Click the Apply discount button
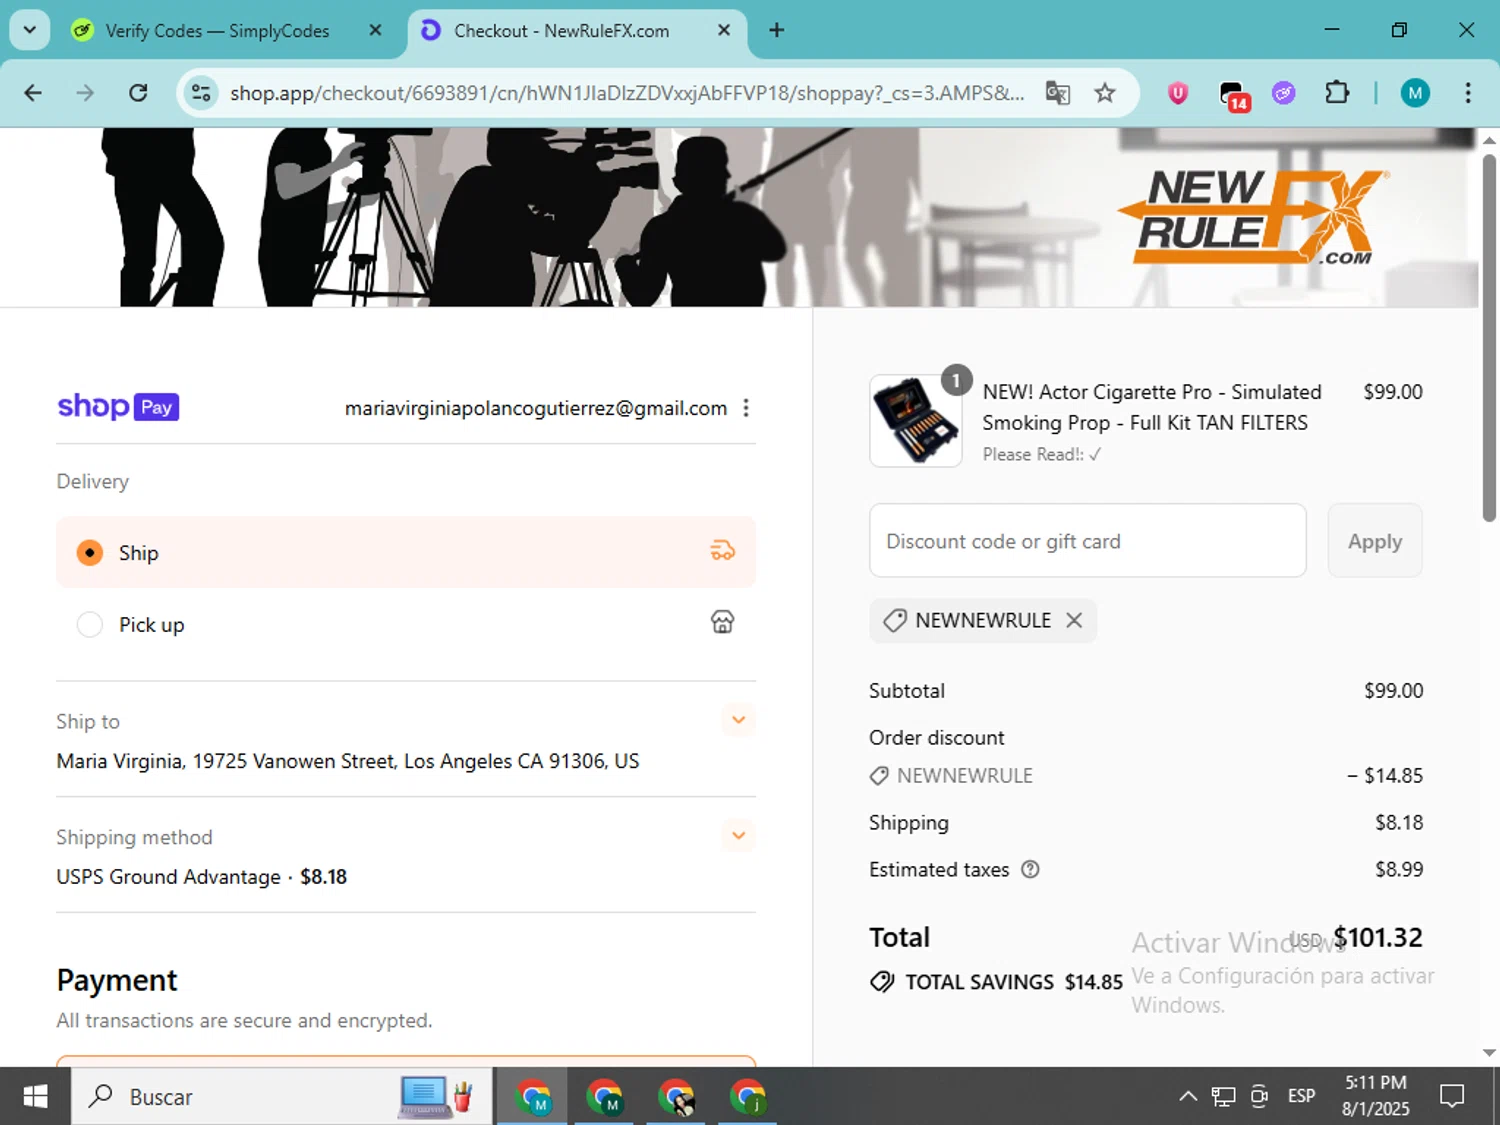 1375,541
